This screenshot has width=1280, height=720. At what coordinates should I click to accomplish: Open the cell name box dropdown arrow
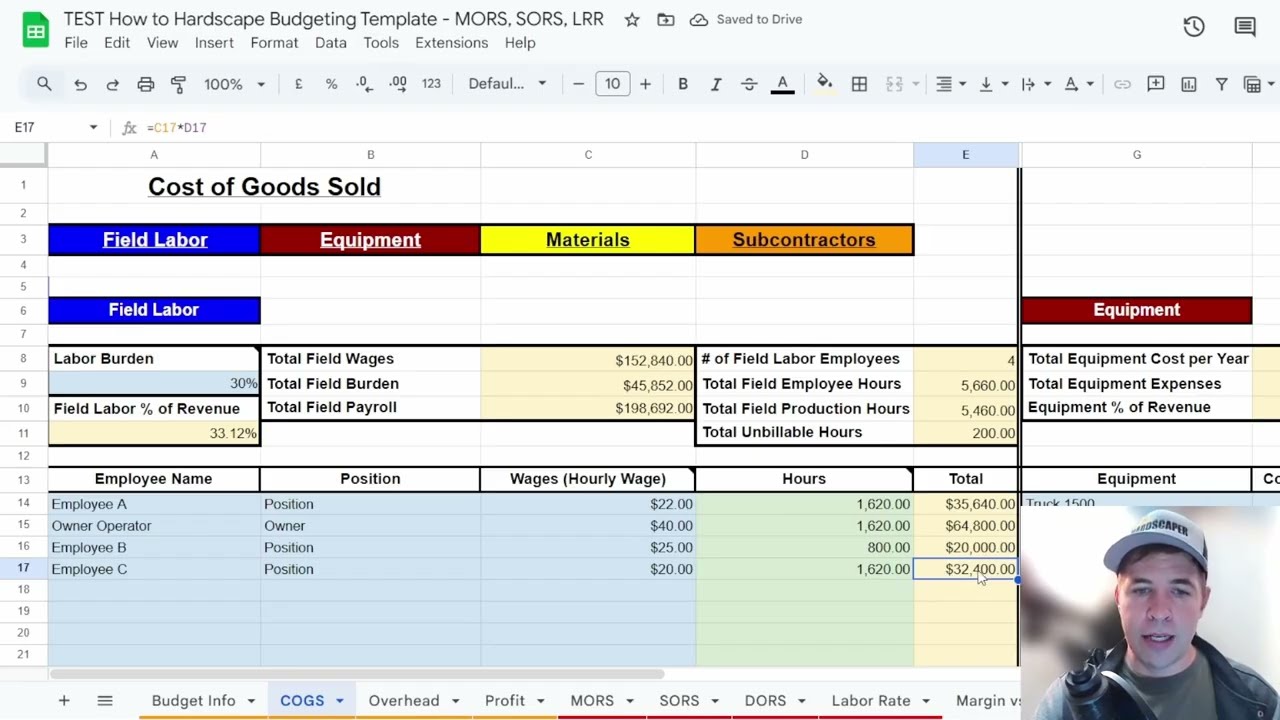(93, 127)
